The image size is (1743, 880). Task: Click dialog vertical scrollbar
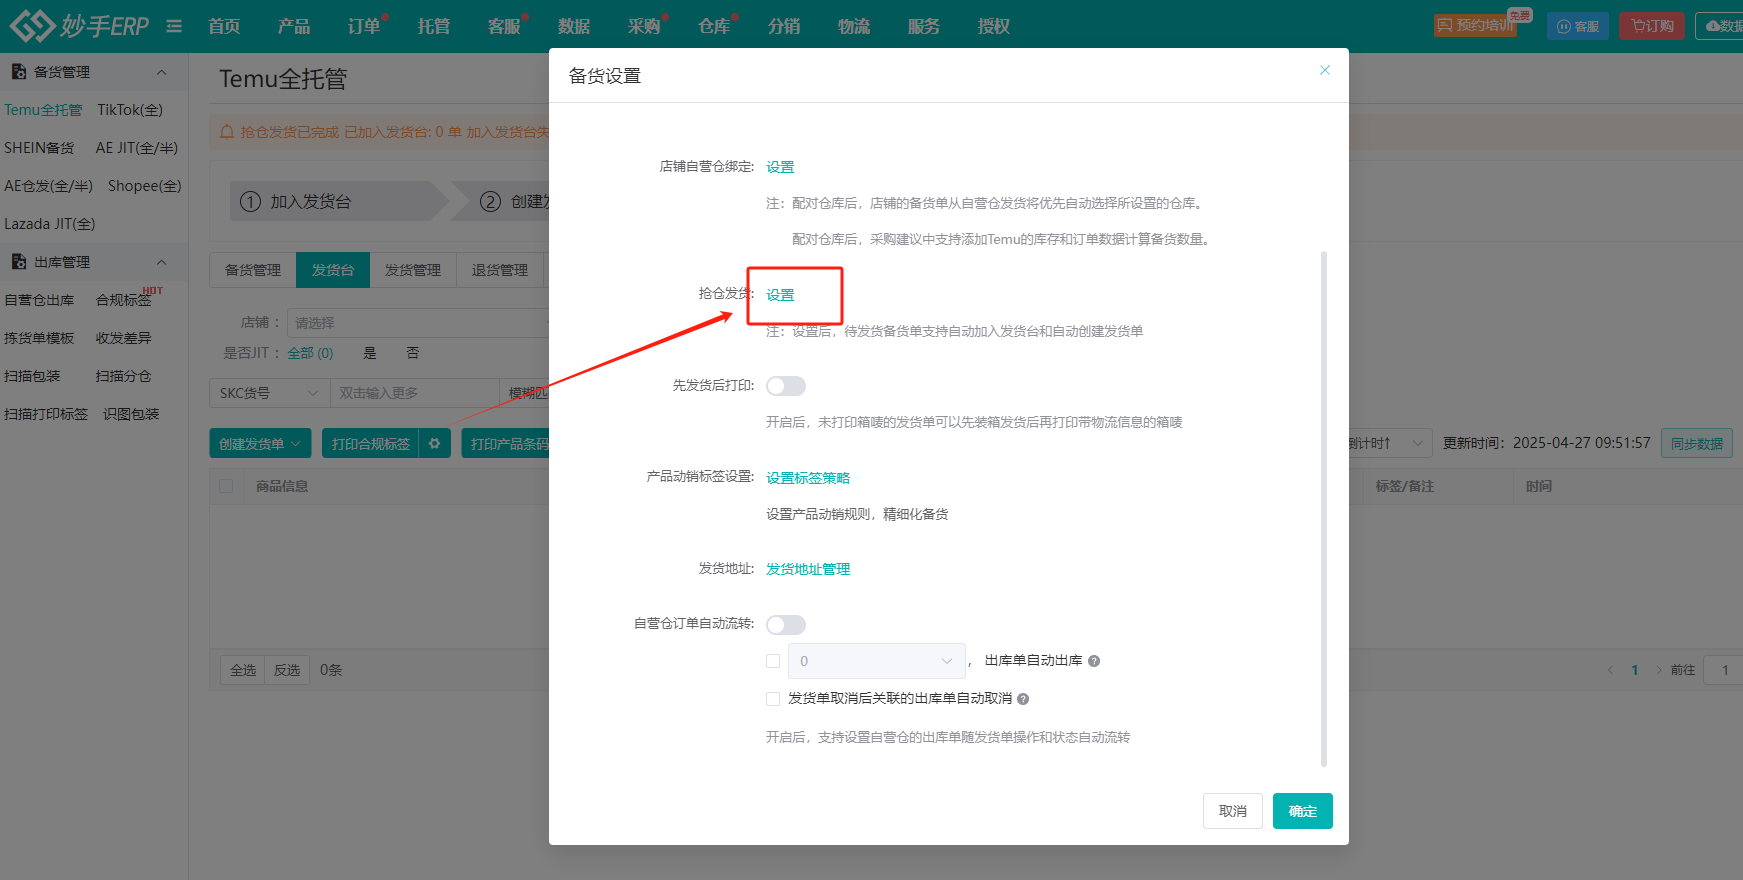[x=1324, y=509]
